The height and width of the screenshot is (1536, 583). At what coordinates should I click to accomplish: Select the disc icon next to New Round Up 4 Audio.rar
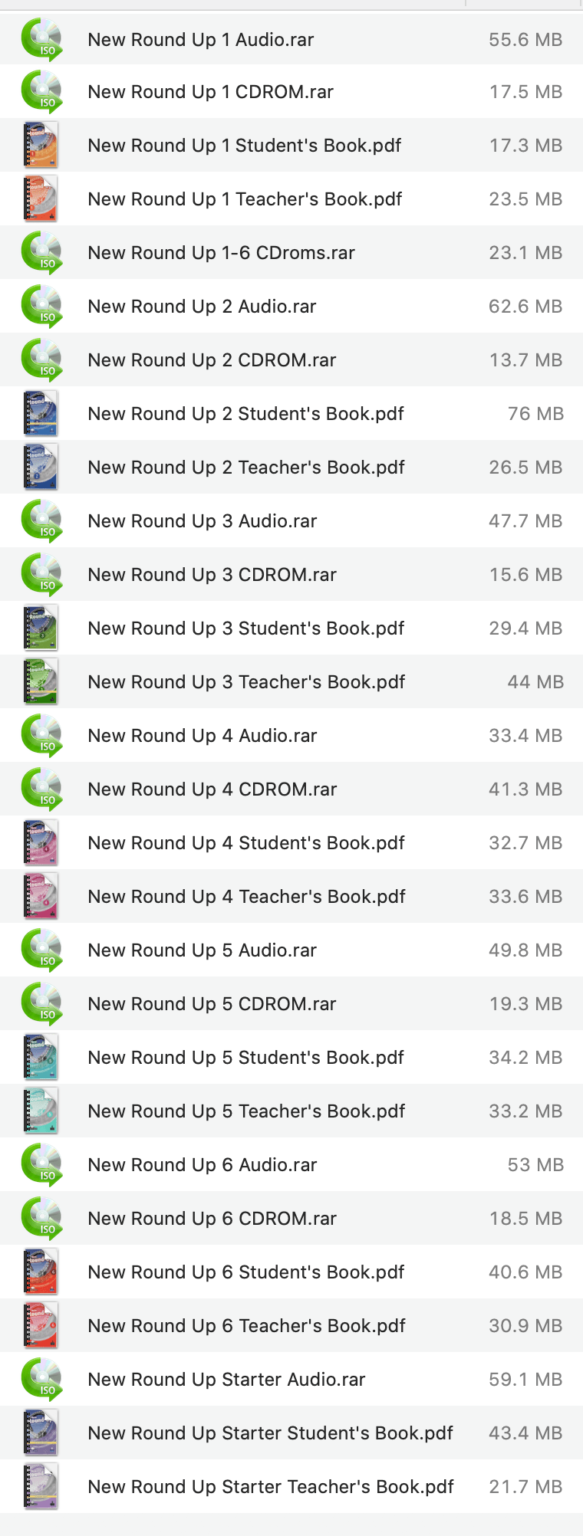click(x=38, y=735)
